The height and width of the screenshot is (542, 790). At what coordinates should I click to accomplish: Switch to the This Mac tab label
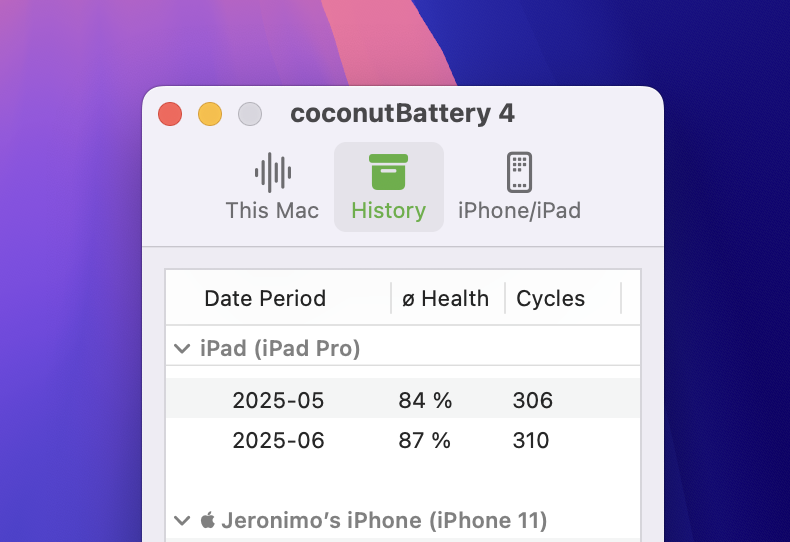click(x=272, y=210)
